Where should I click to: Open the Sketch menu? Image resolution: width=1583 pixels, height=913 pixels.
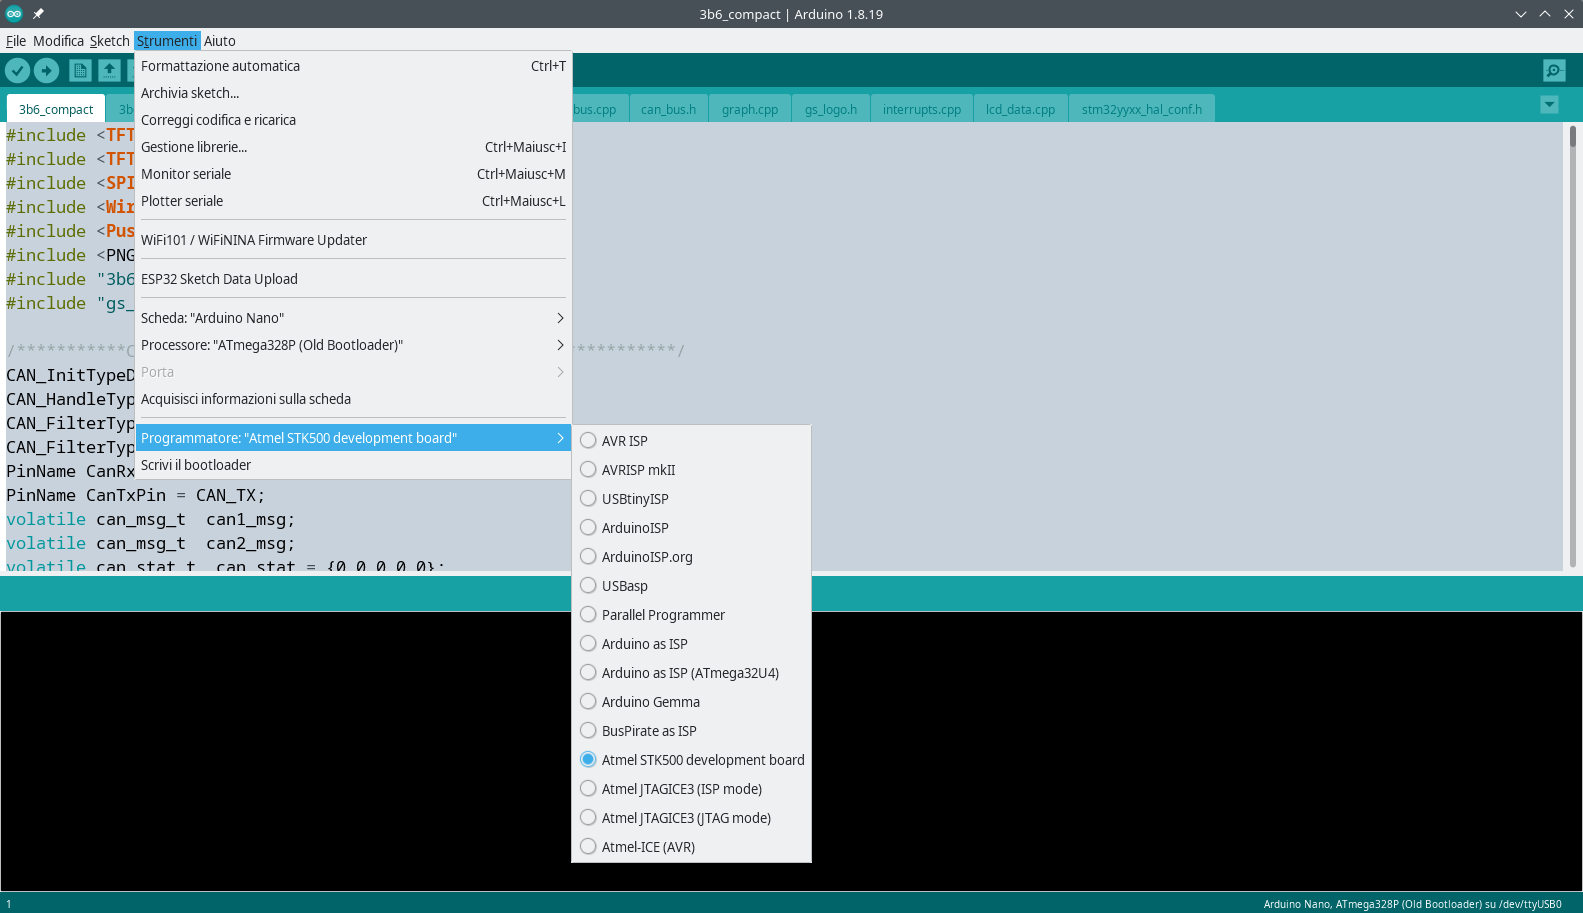coord(109,41)
